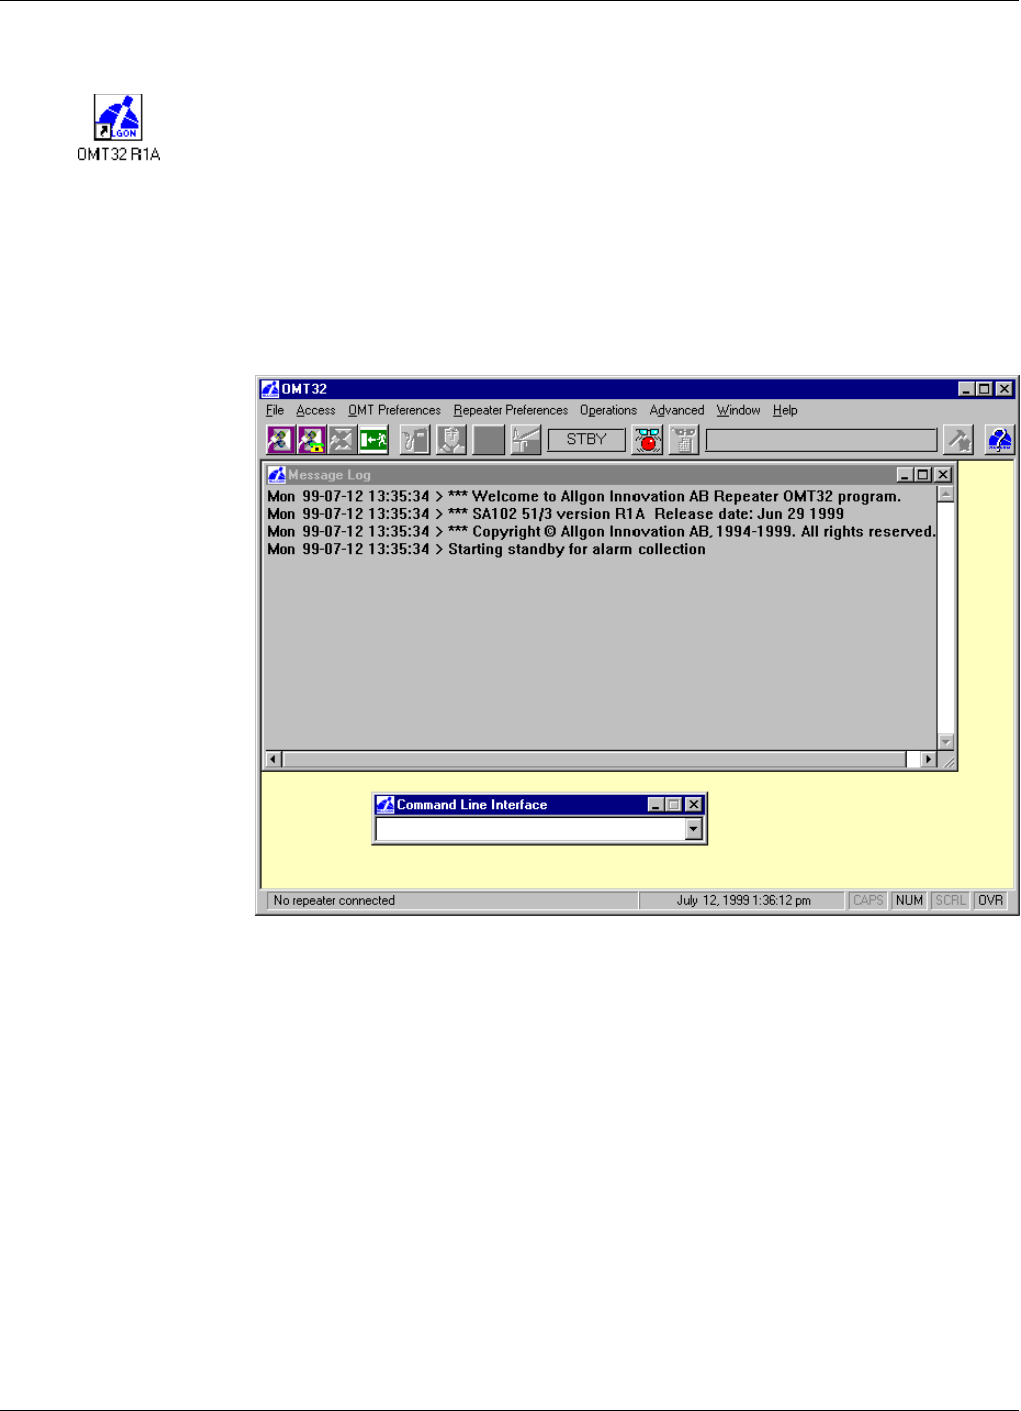Click 'Starting standby for alarm collection' log line

tap(486, 550)
